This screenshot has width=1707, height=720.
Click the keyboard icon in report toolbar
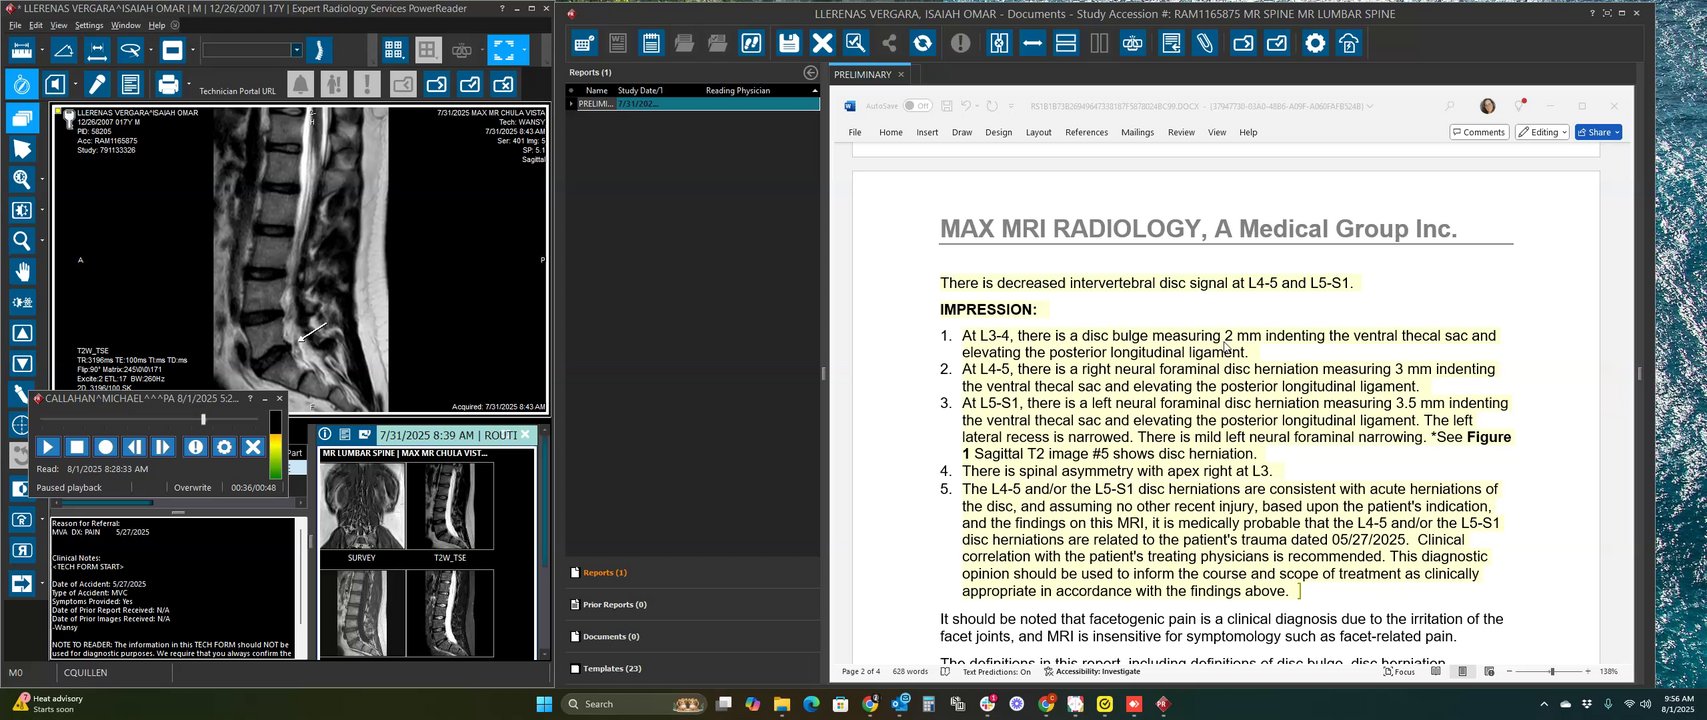click(x=584, y=43)
